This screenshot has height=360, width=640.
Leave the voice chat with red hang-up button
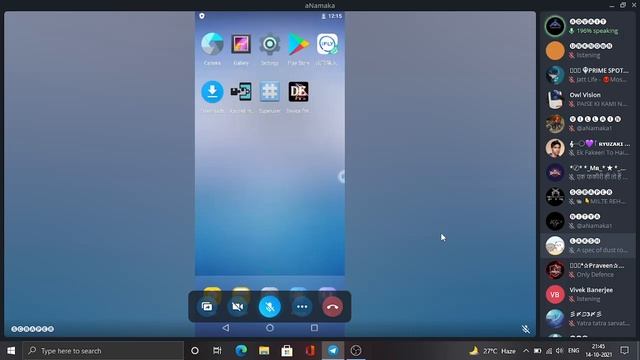pos(333,307)
